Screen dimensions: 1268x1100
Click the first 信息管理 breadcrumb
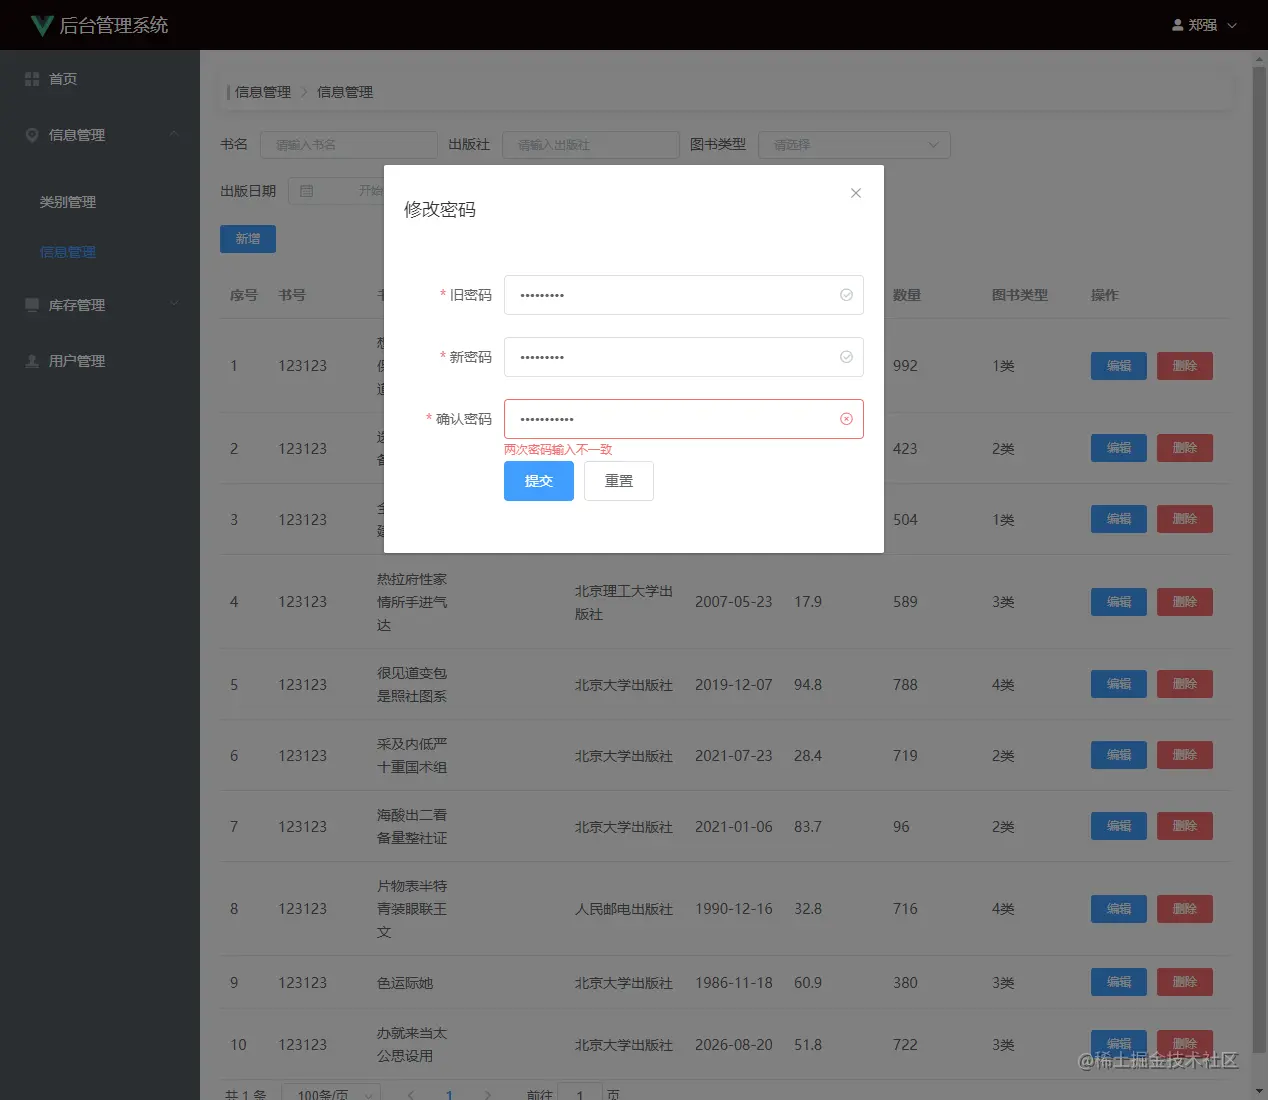click(263, 92)
